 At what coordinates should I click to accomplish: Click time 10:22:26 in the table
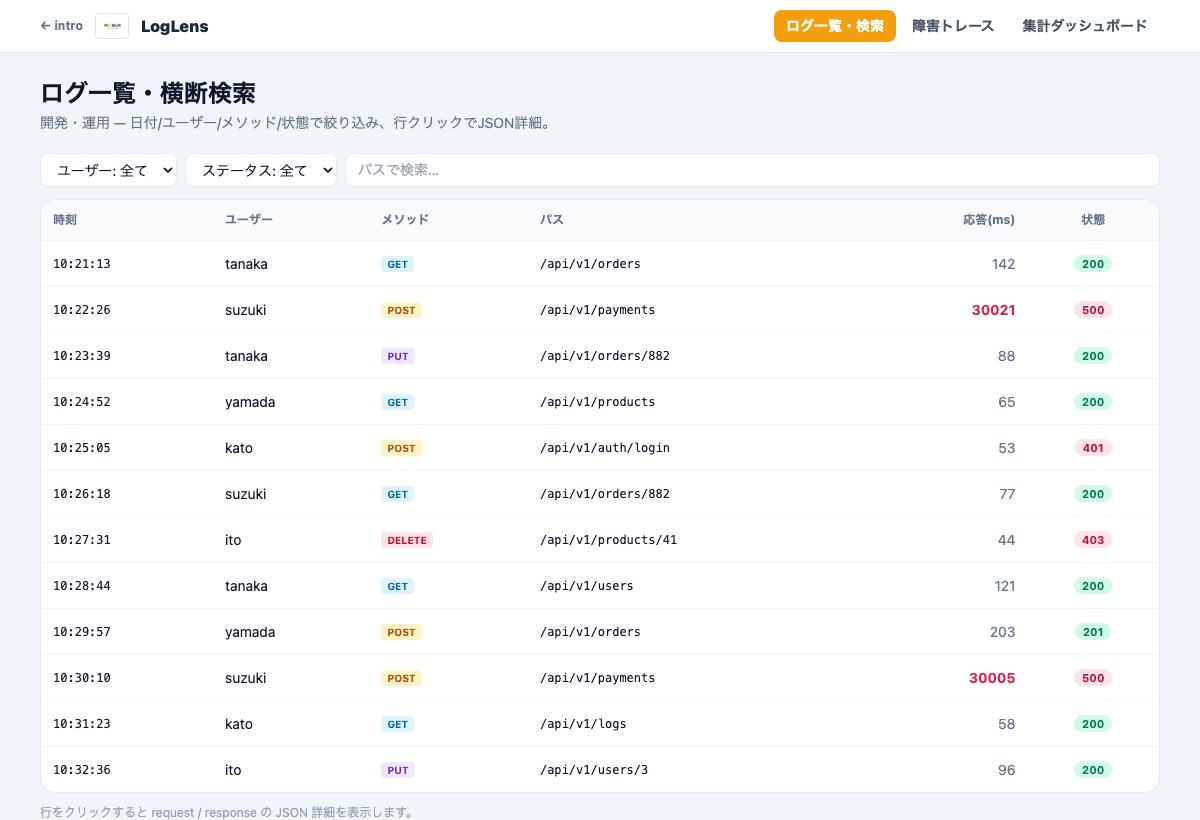82,310
